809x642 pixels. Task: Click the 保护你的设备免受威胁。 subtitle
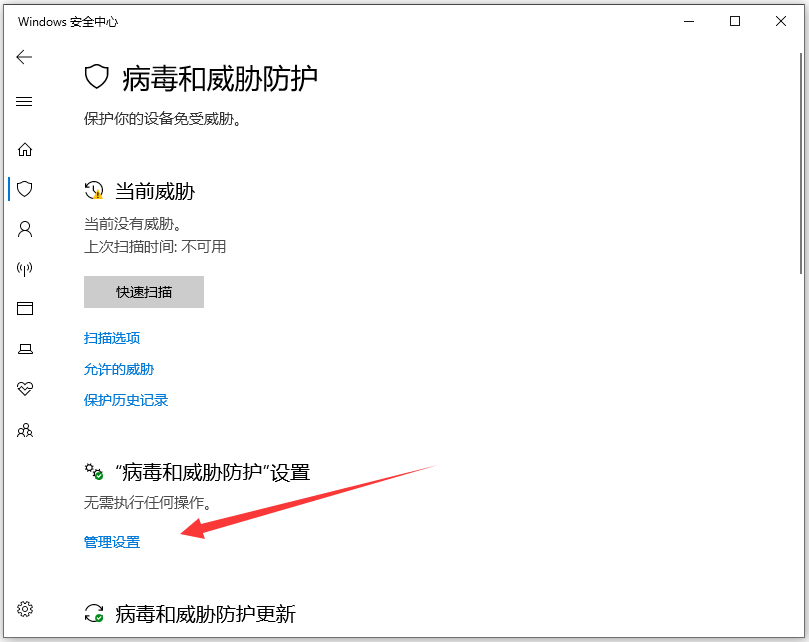(x=163, y=119)
